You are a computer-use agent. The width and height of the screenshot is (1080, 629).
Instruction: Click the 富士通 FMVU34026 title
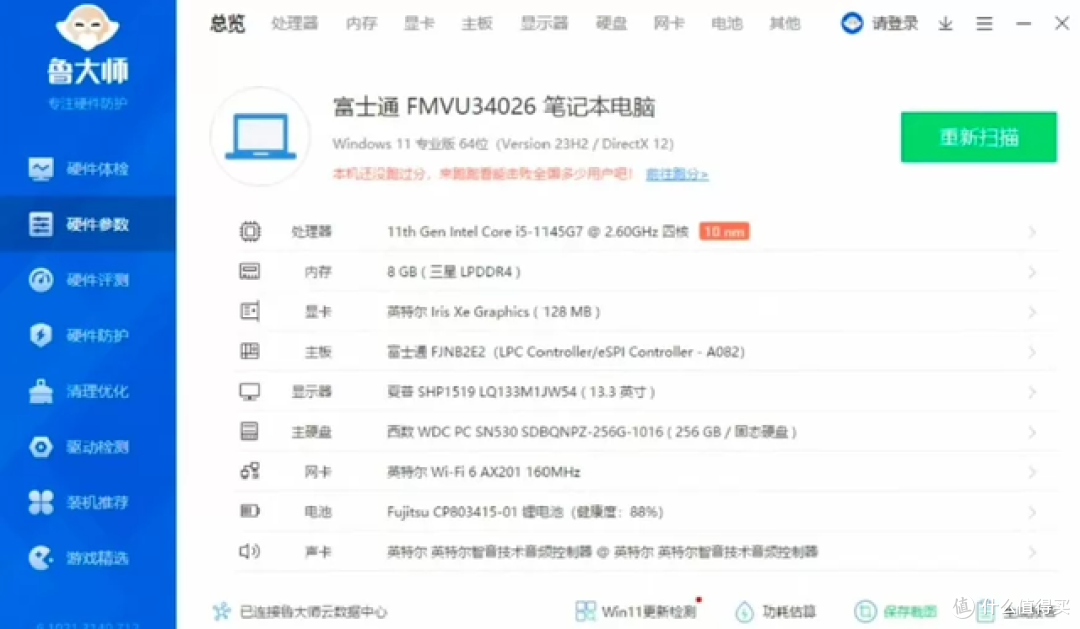tap(493, 107)
